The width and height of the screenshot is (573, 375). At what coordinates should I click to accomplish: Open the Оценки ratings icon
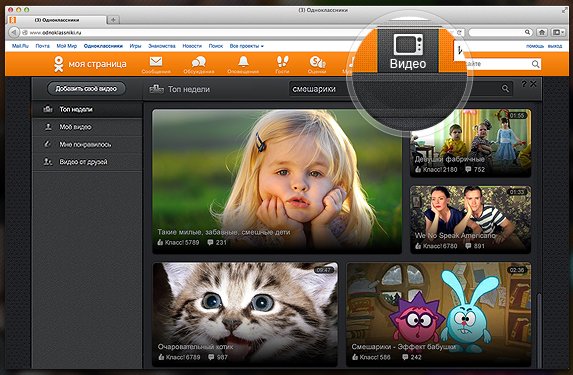pyautogui.click(x=317, y=62)
